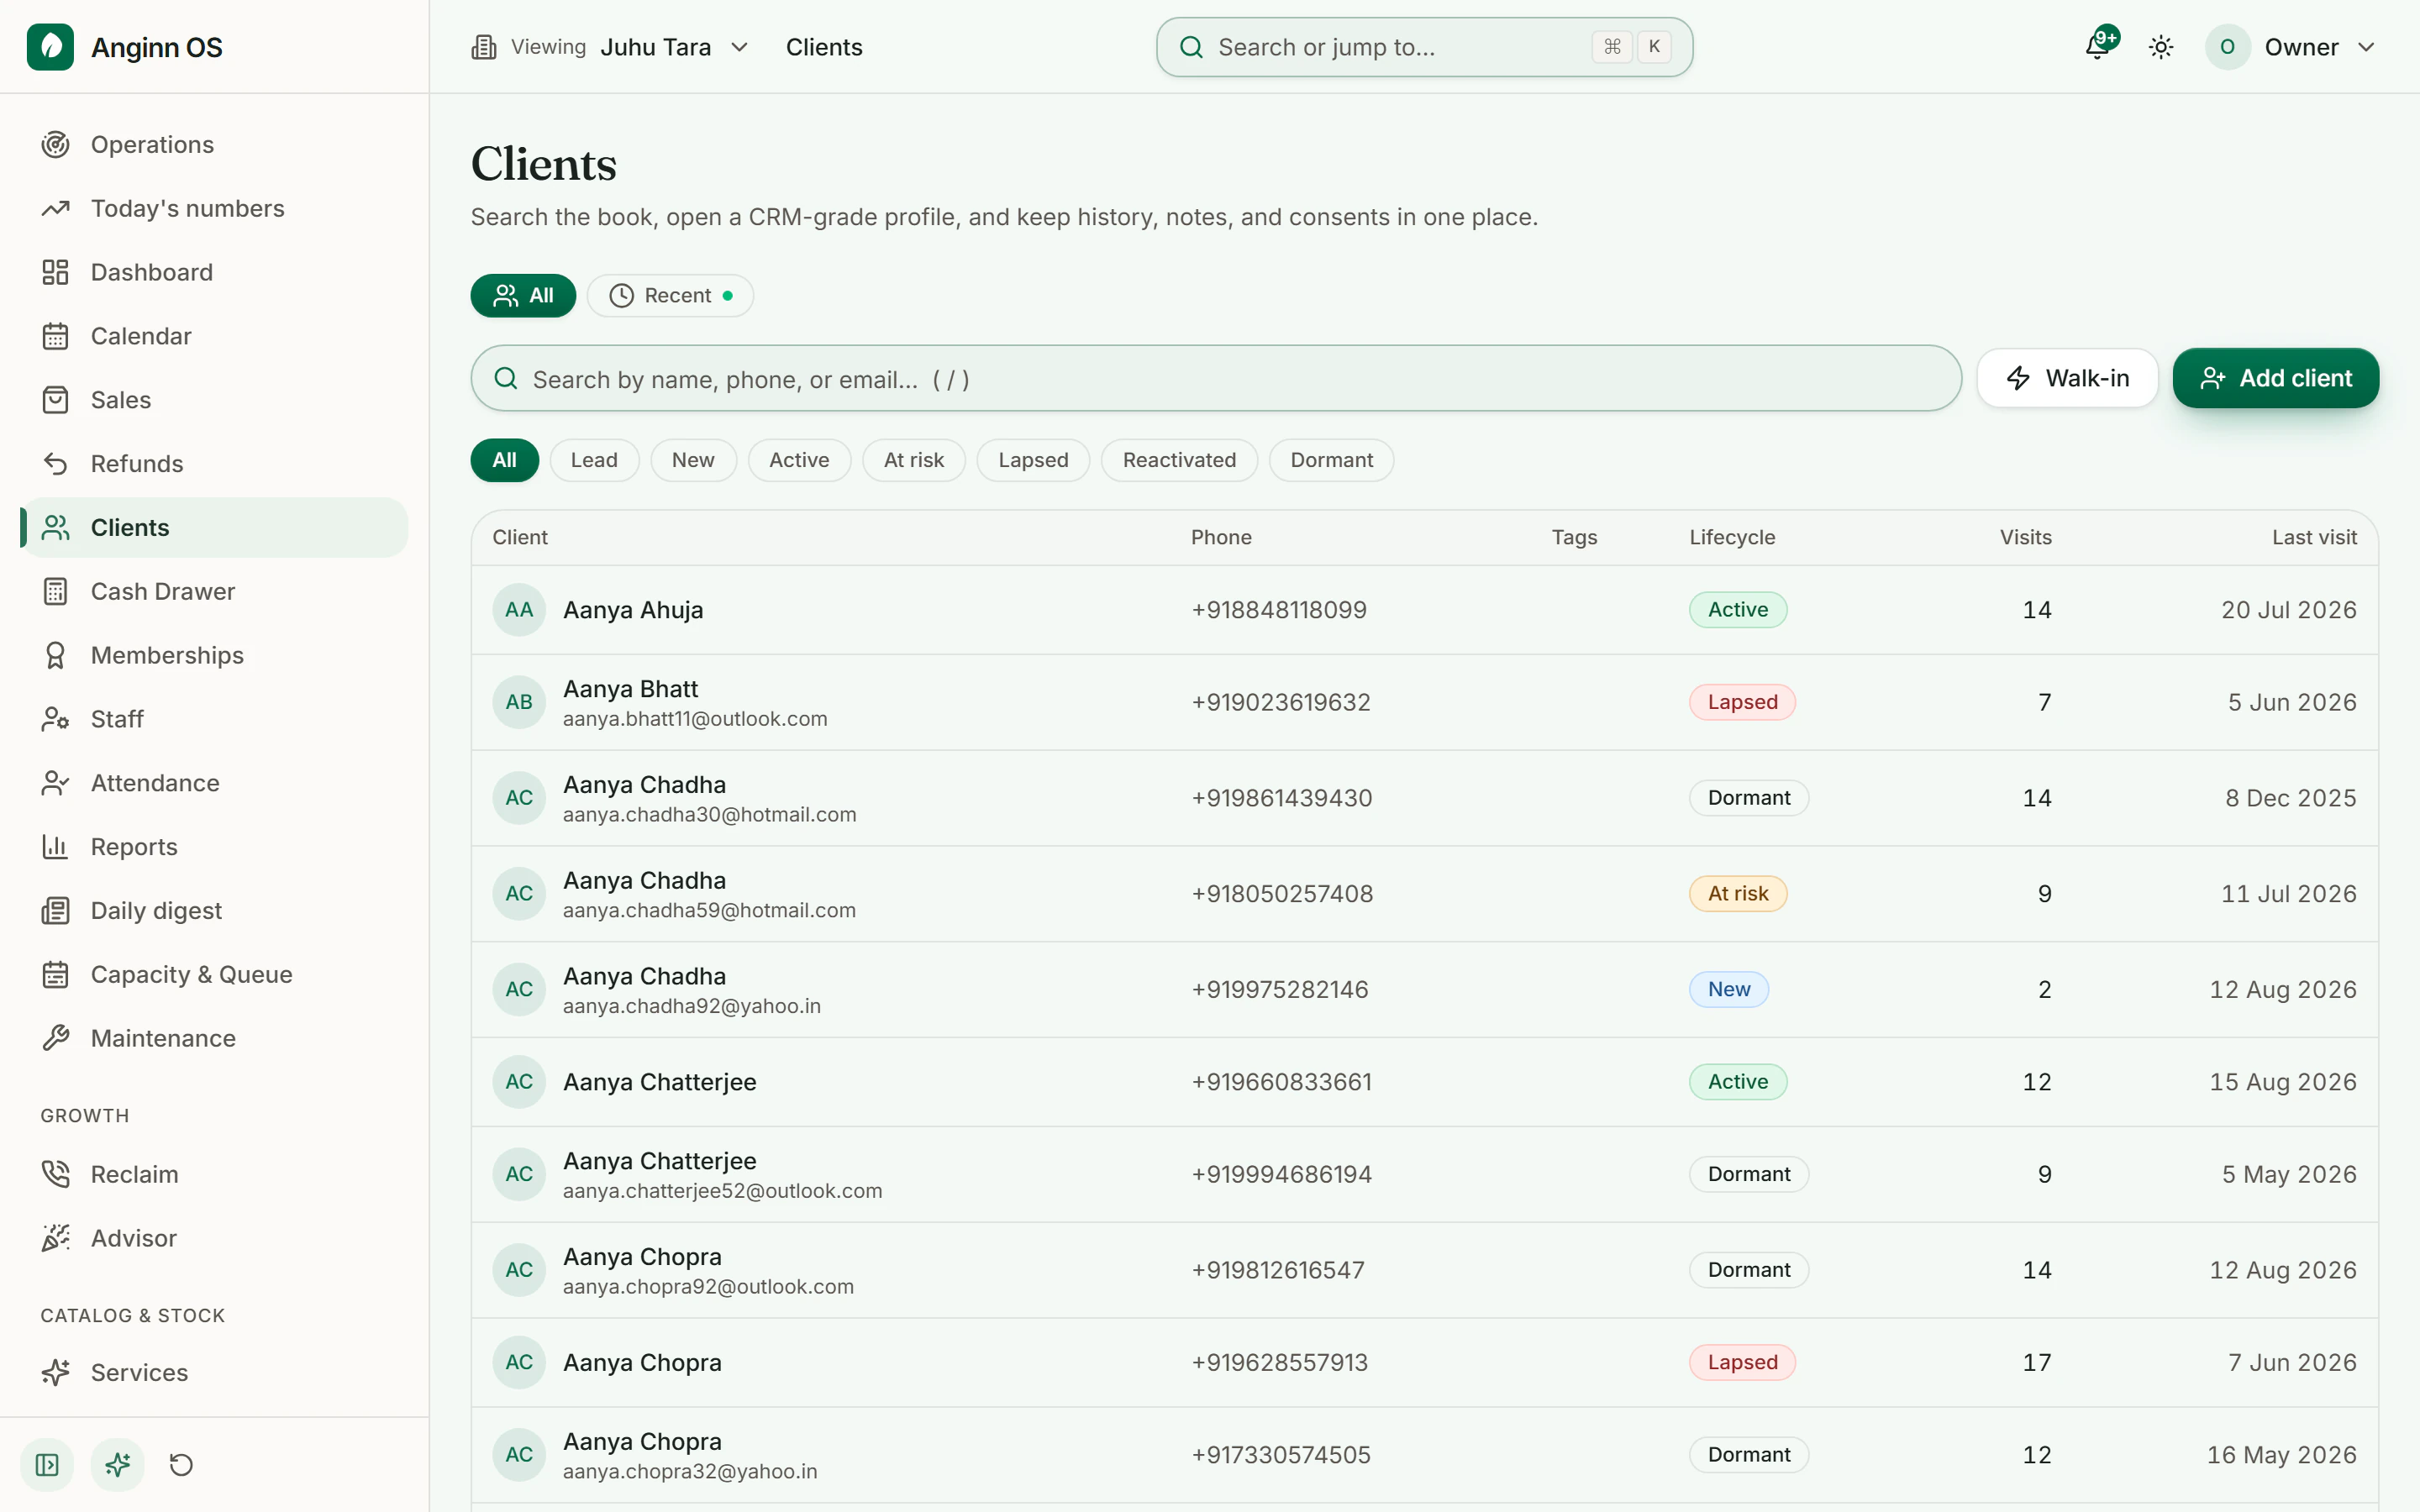Switch to the Recent clients view
Screen dimensions: 2420x1512
(x=670, y=295)
